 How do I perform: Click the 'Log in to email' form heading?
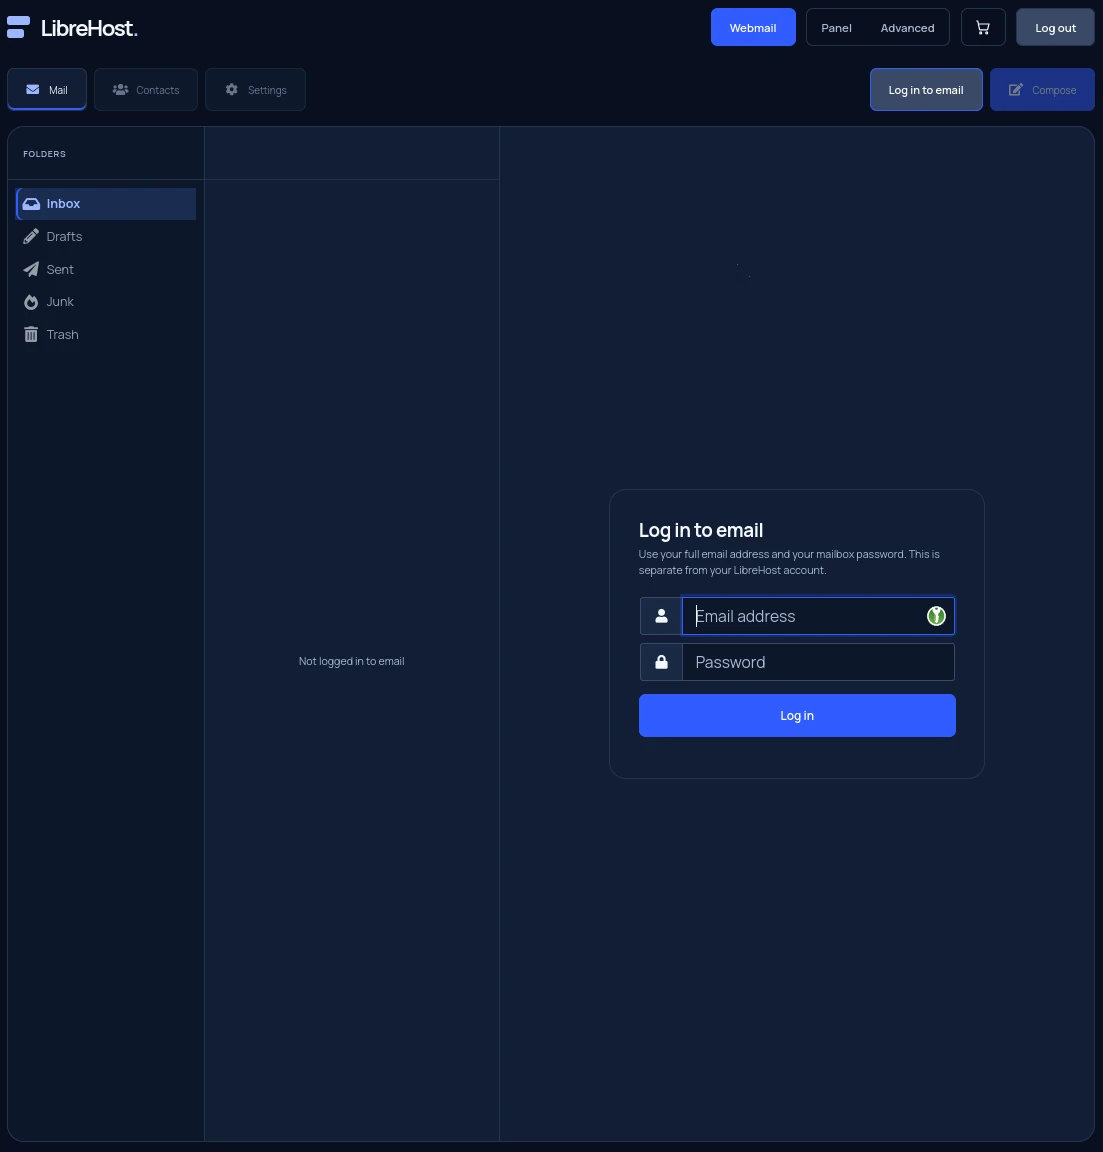tap(700, 530)
